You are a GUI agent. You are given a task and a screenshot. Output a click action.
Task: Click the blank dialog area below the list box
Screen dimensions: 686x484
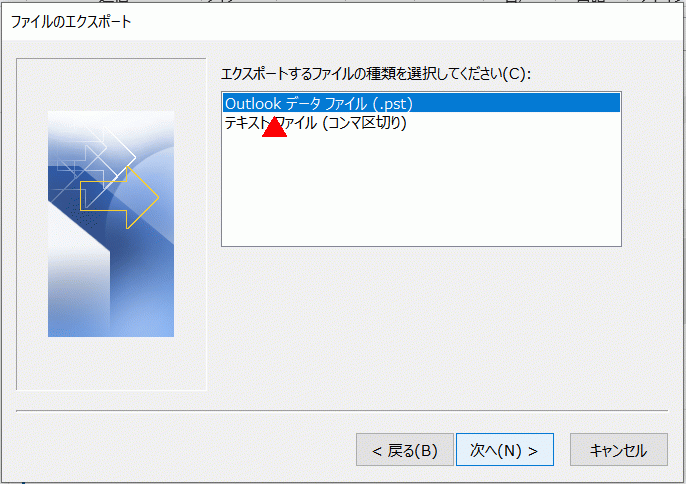[421, 328]
